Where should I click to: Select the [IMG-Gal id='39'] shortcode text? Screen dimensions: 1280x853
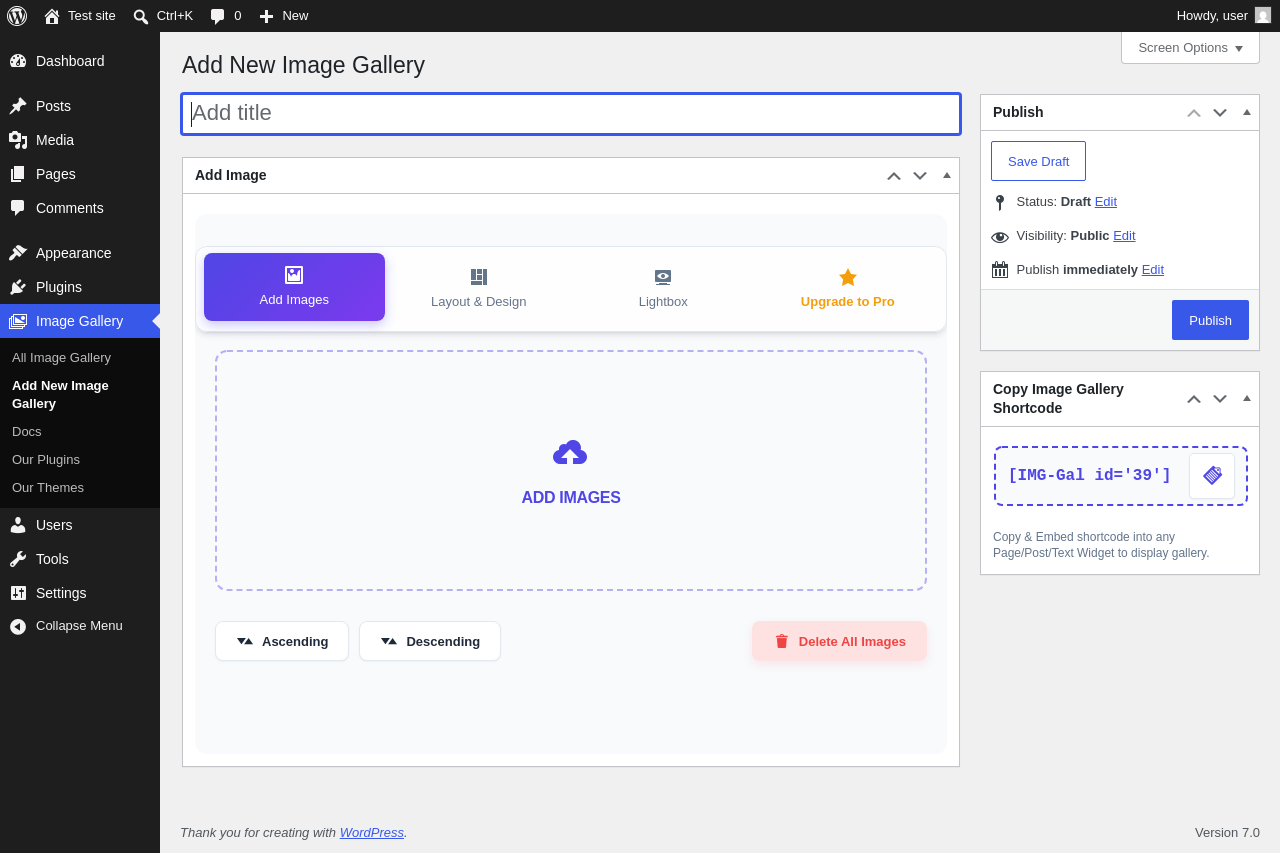(1089, 476)
